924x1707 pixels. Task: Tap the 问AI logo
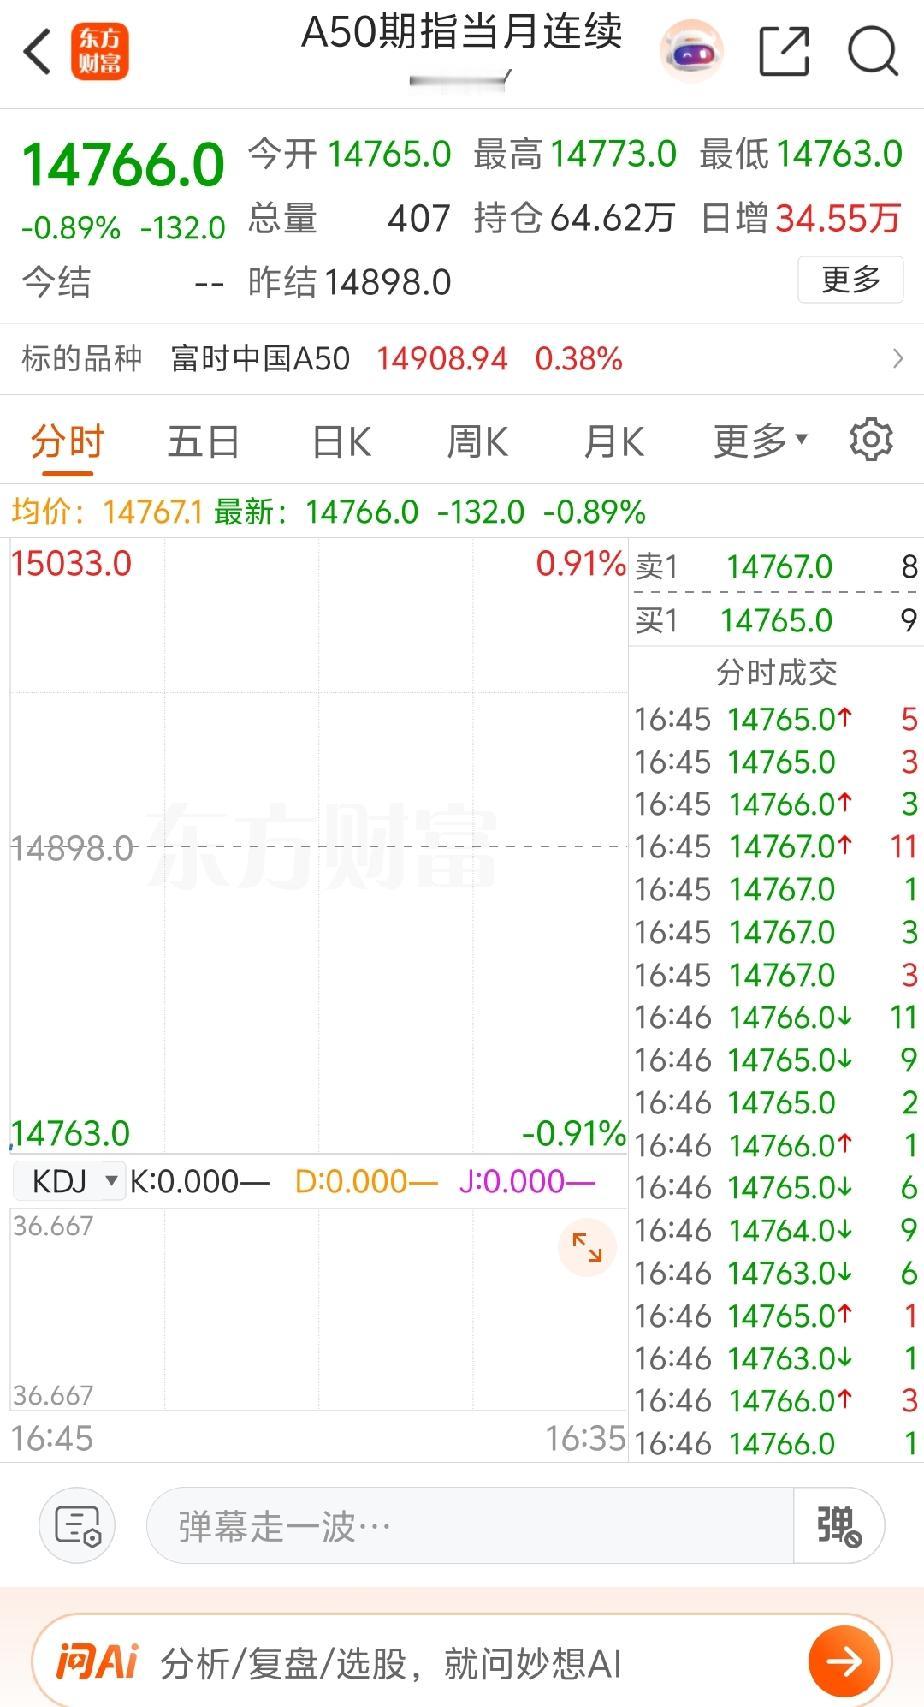click(x=96, y=1662)
